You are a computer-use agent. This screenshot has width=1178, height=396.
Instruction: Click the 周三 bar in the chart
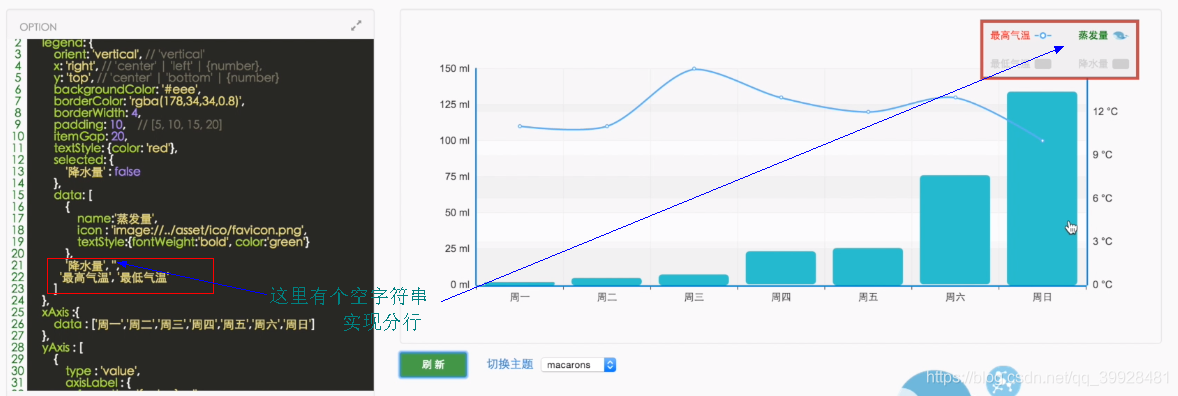693,280
